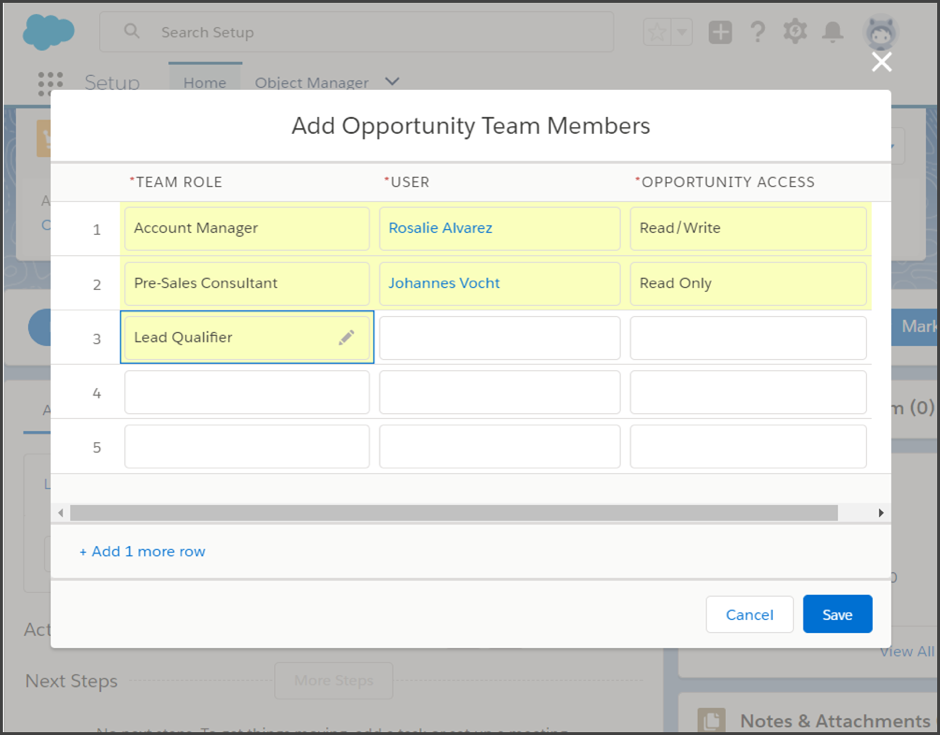Click the scrollbar right arrow
Image resolution: width=940 pixels, height=735 pixels.
click(881, 513)
